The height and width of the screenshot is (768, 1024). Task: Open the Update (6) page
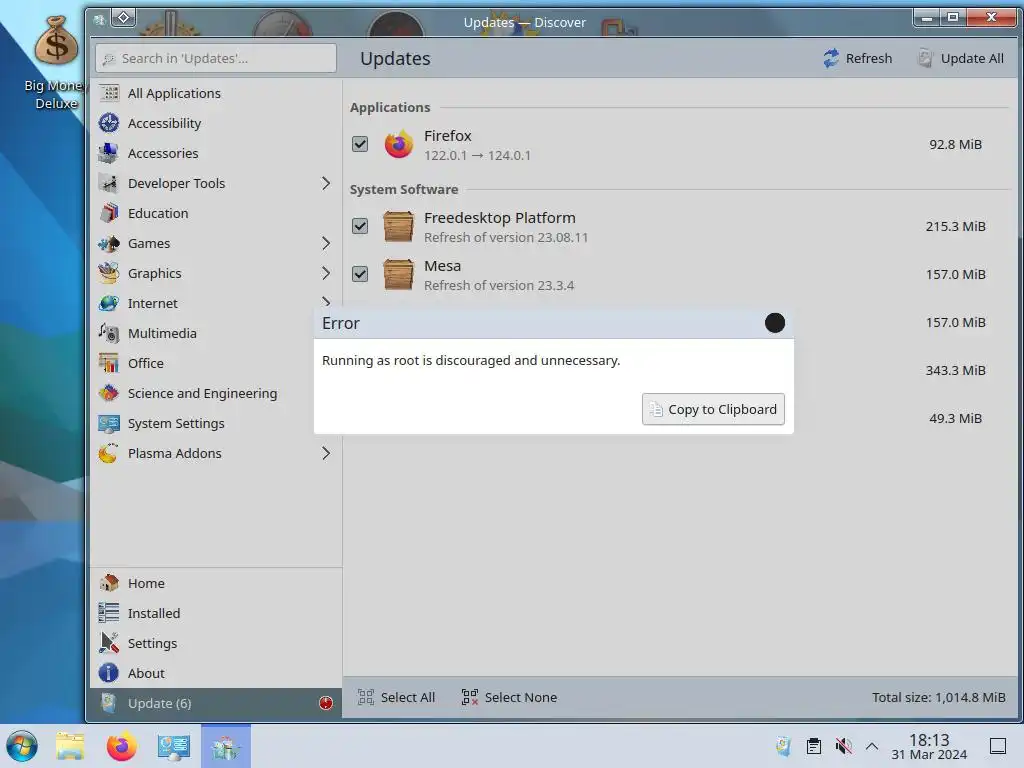coord(216,703)
